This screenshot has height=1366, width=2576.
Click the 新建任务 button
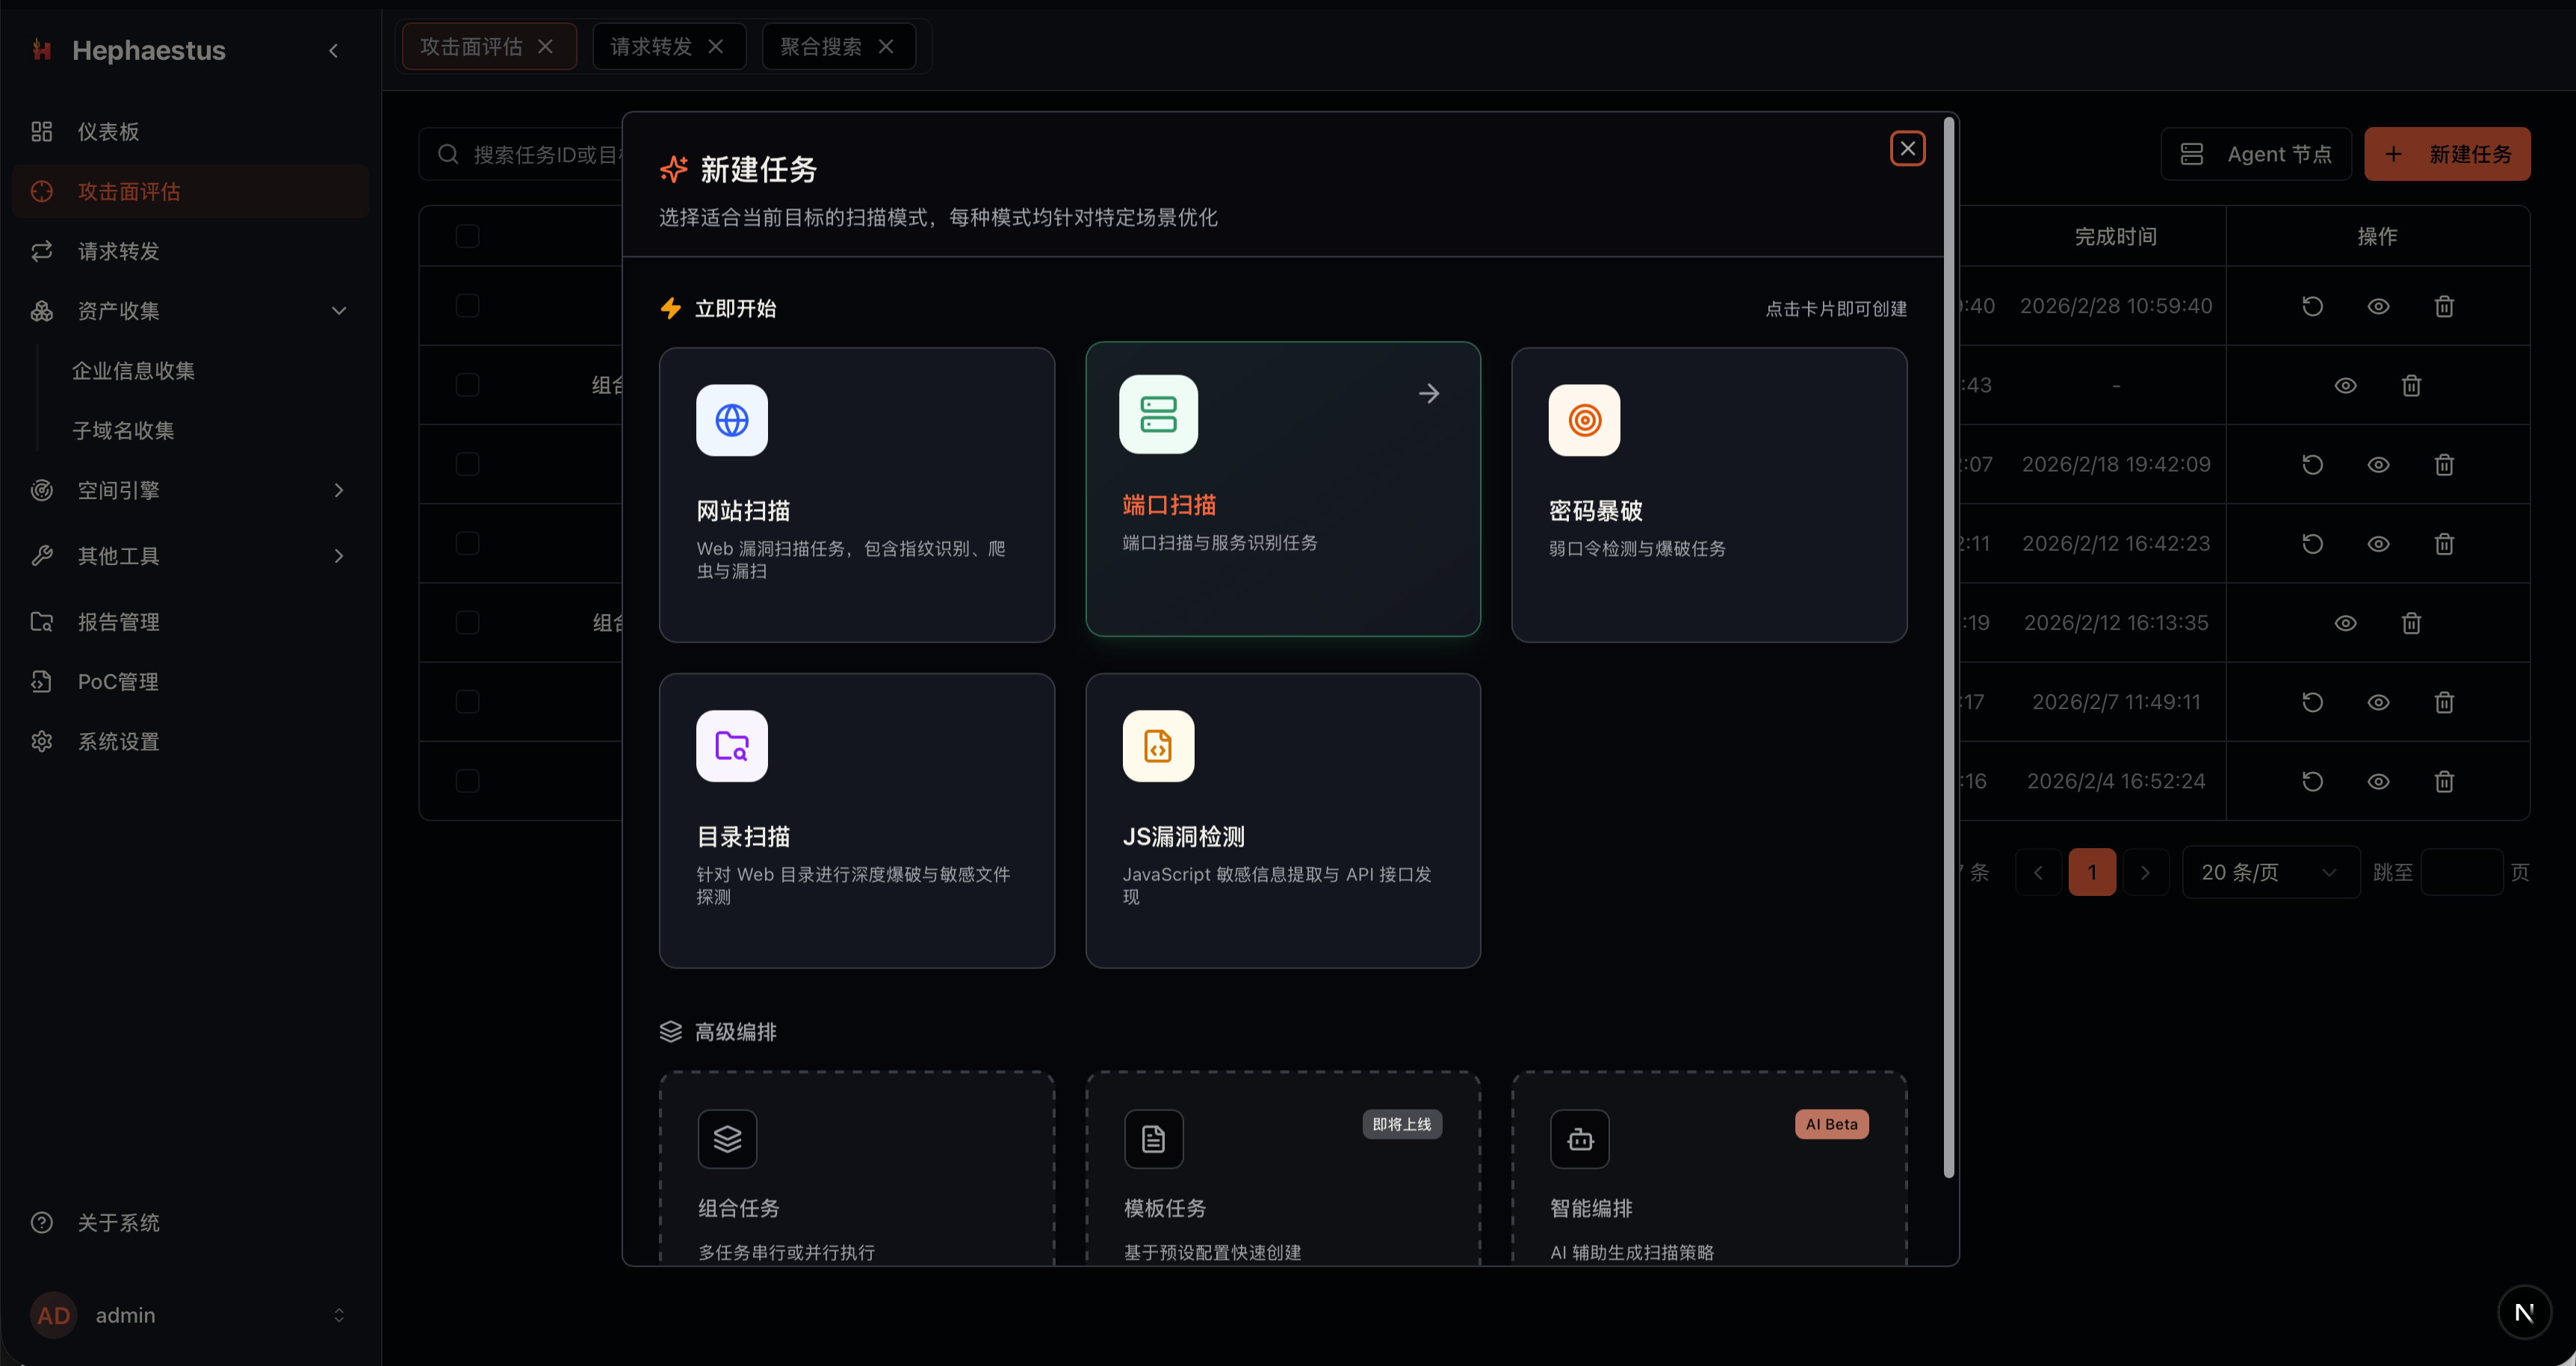click(2447, 153)
